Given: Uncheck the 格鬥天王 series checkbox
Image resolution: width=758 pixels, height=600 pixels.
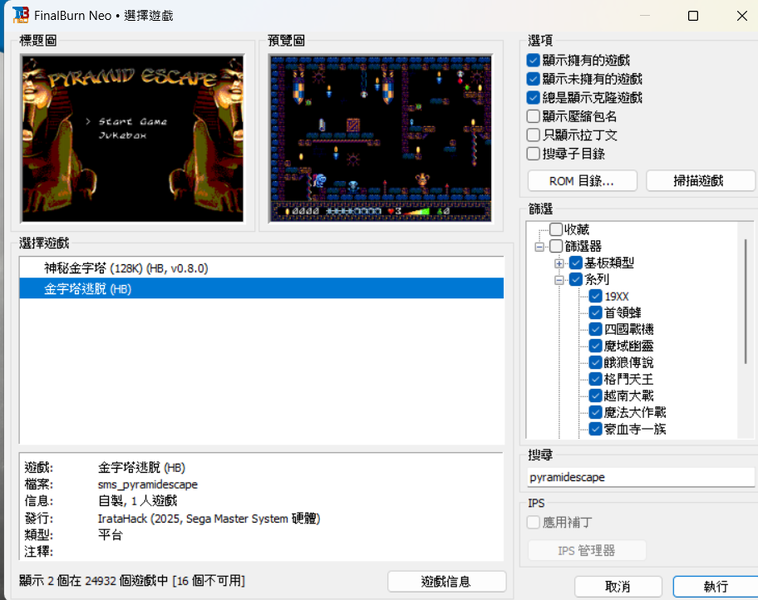Looking at the screenshot, I should (x=596, y=379).
